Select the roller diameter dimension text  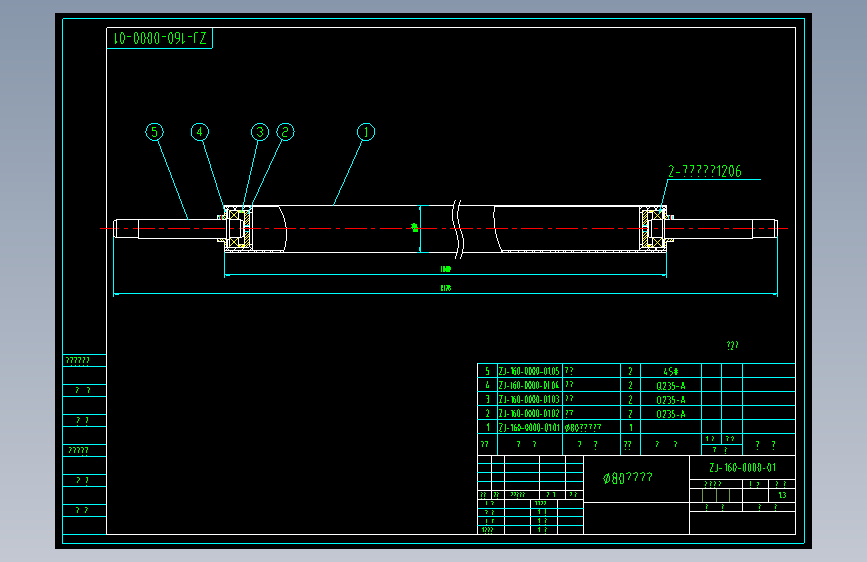(x=415, y=228)
